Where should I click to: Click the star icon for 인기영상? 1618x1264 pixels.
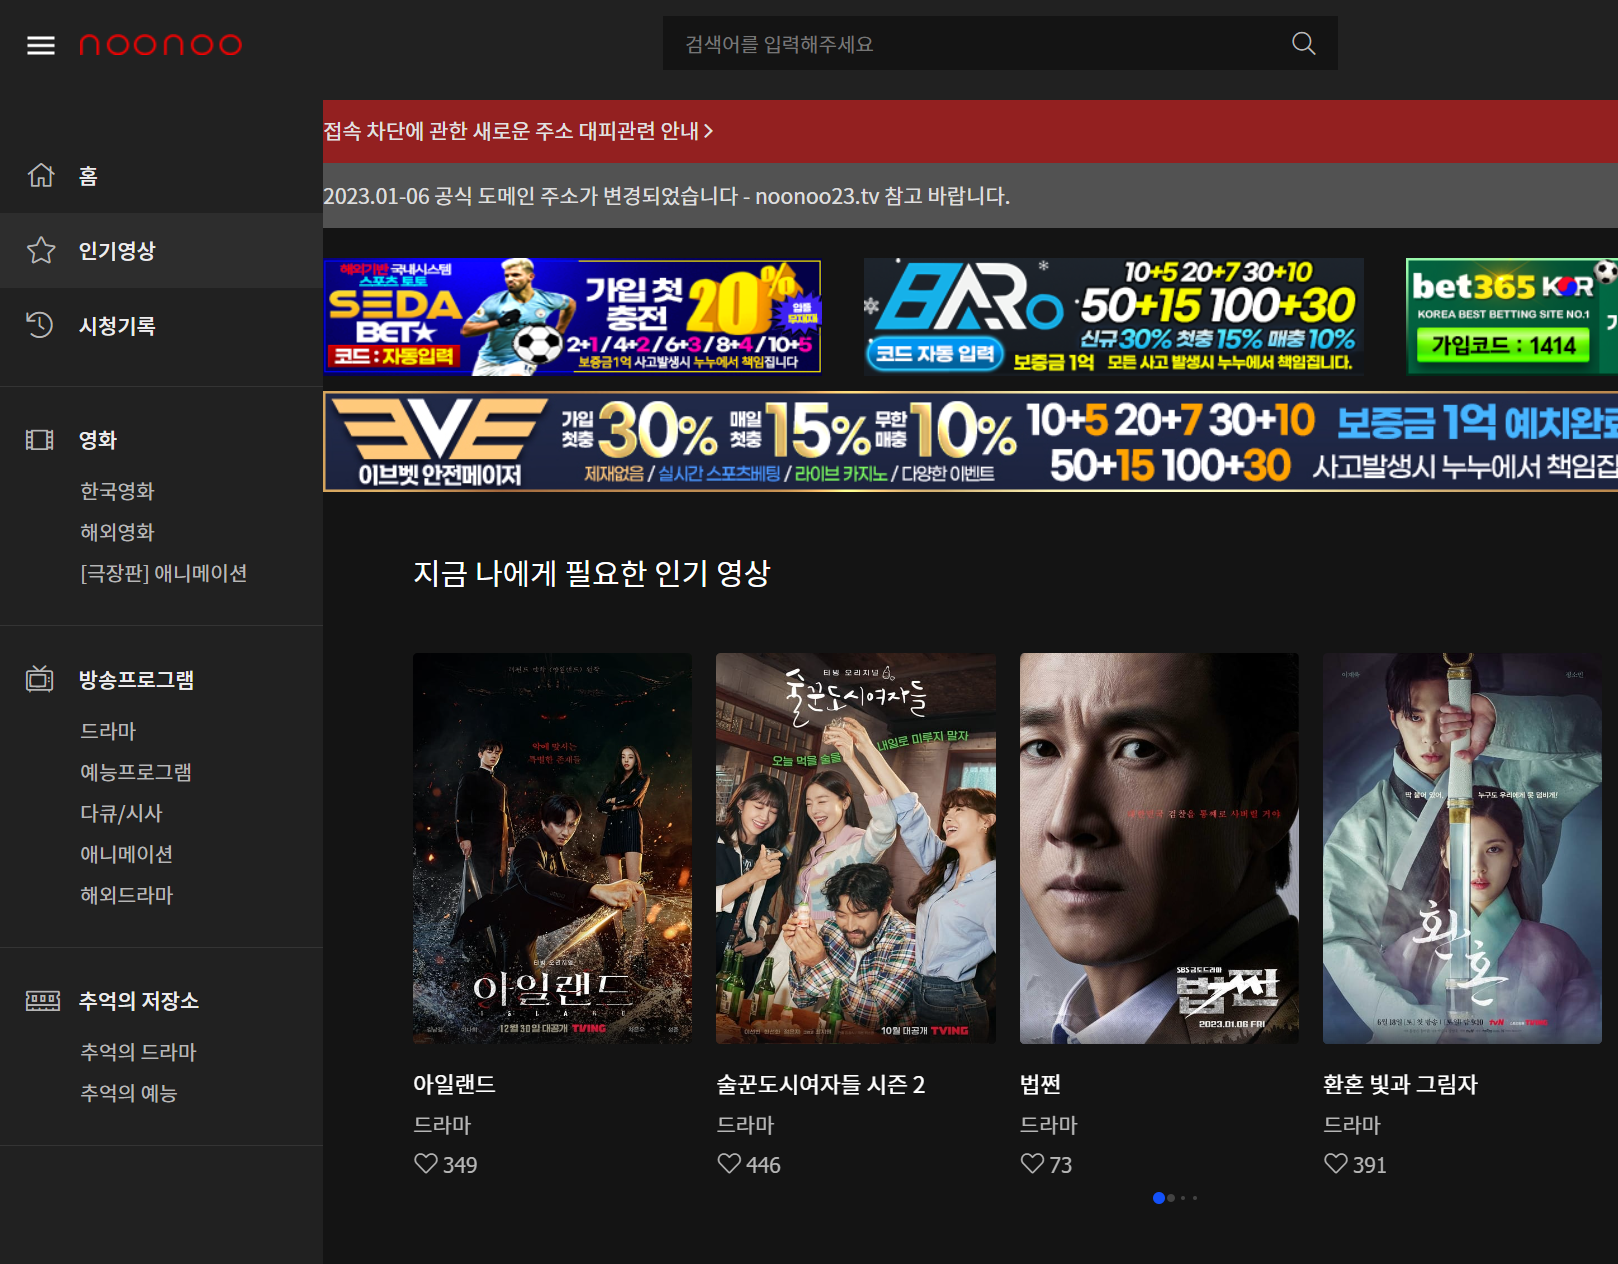(41, 250)
